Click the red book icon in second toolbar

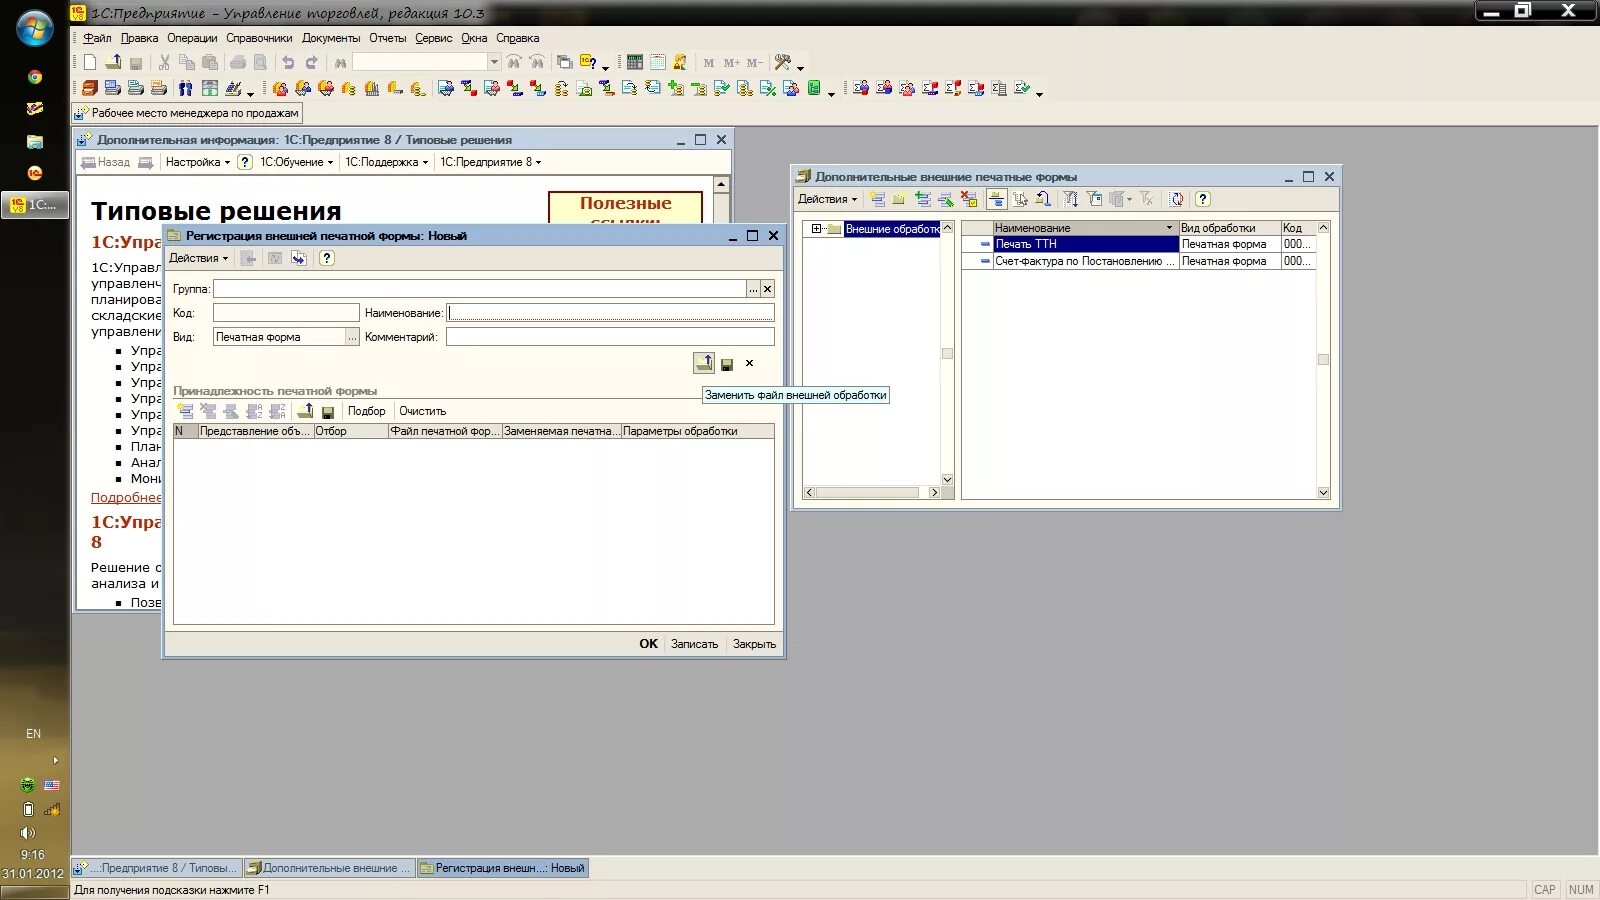tap(89, 89)
